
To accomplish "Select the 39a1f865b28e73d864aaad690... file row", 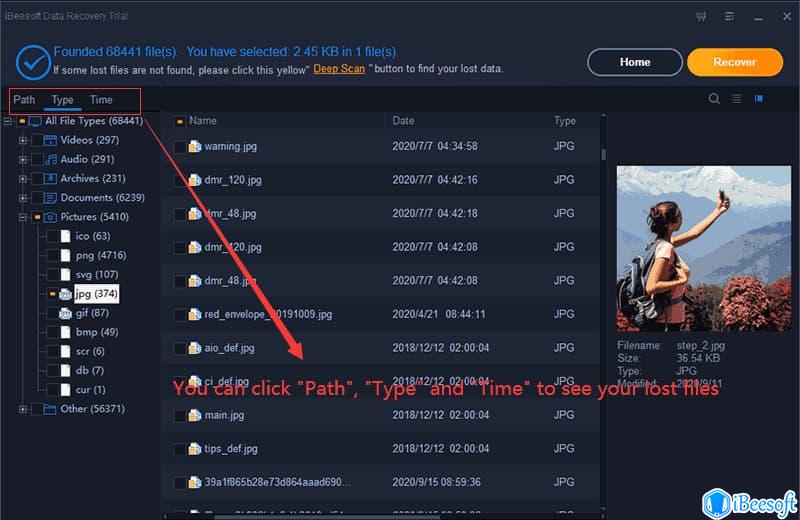I will tap(380, 482).
